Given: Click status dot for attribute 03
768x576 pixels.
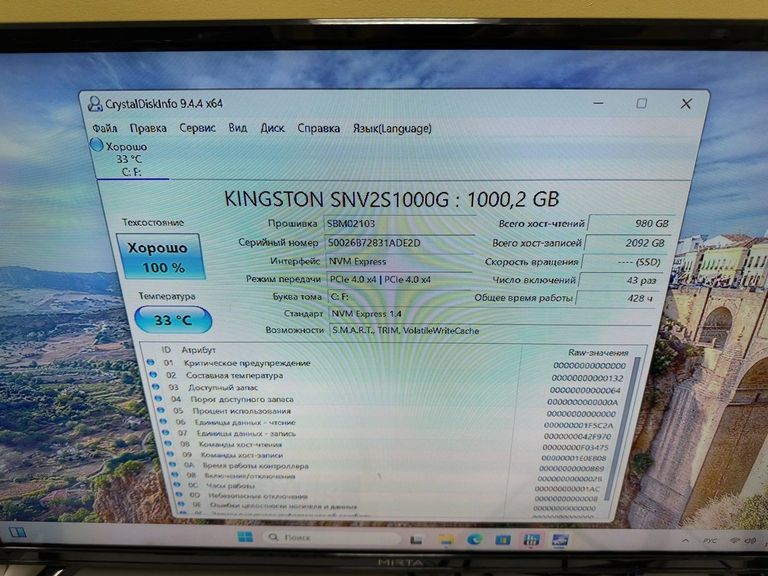Looking at the screenshot, I should (x=156, y=386).
